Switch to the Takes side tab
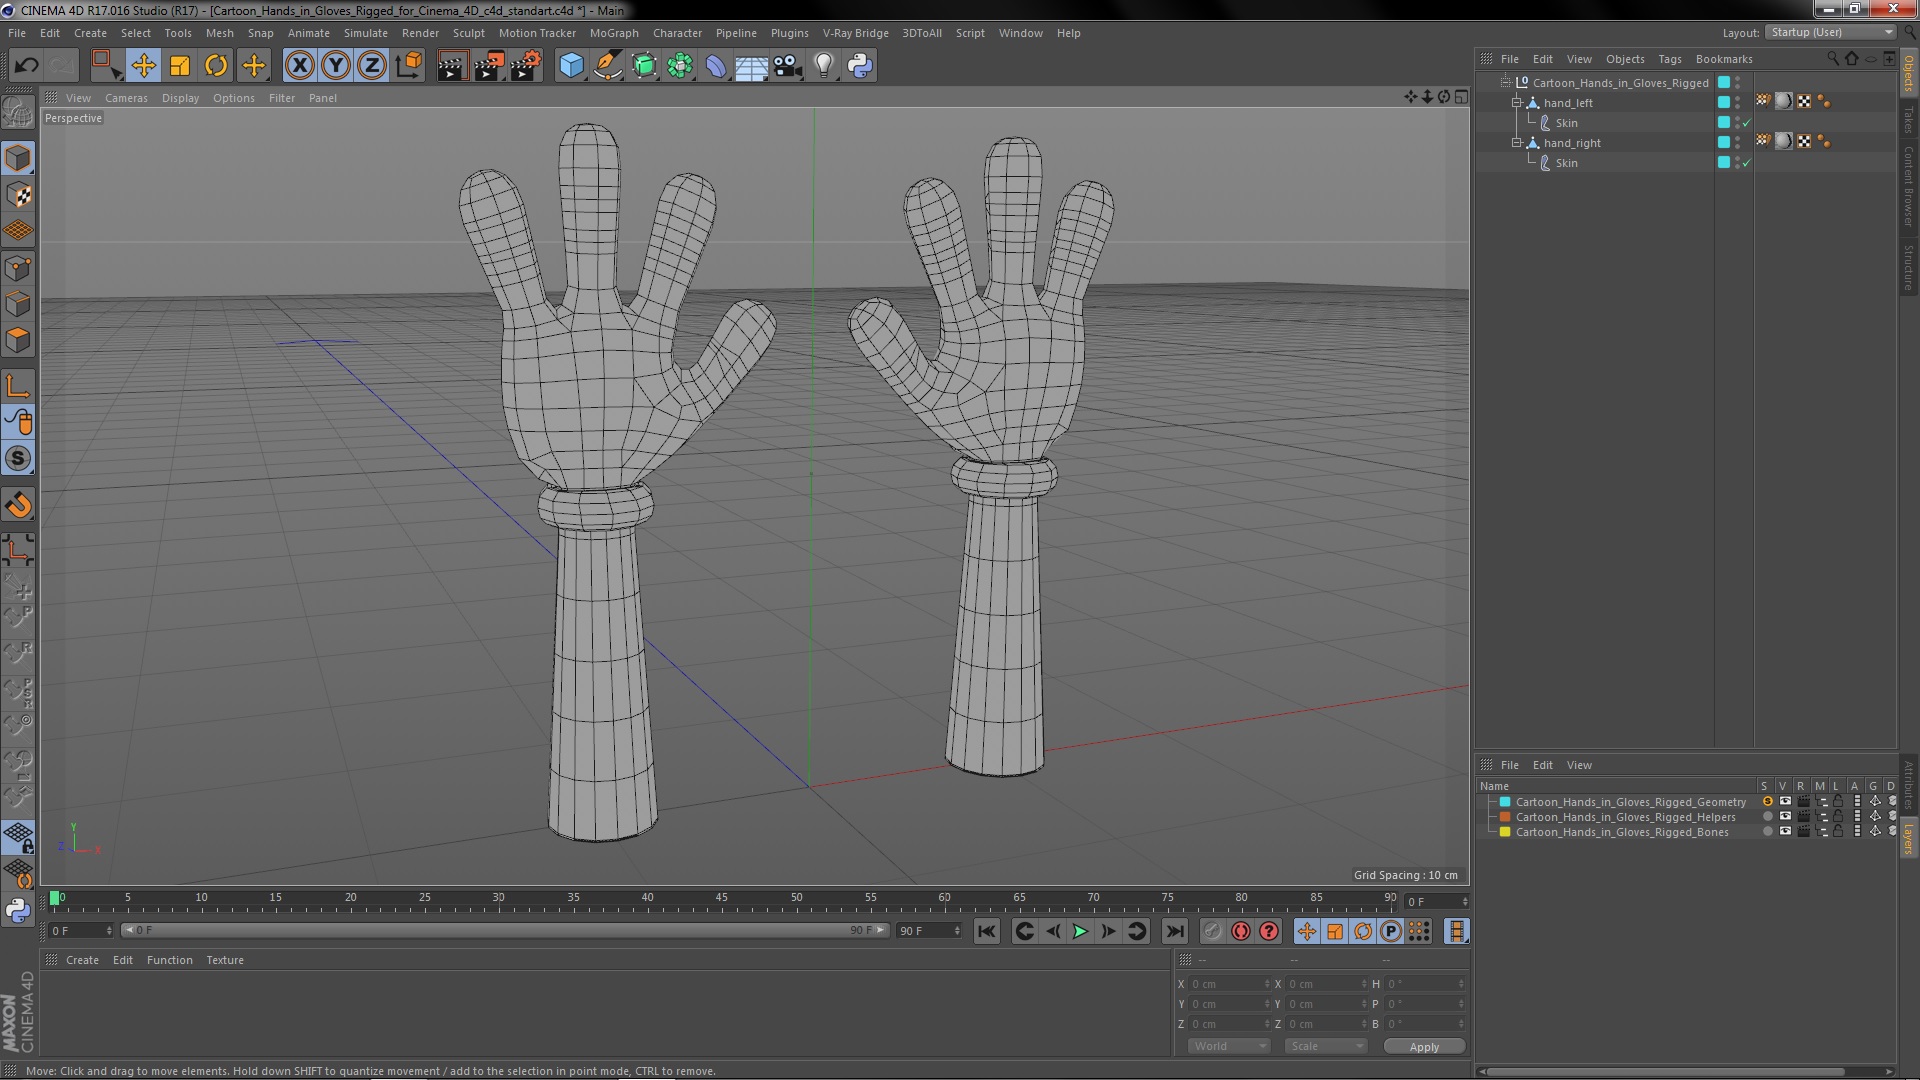 (1908, 119)
